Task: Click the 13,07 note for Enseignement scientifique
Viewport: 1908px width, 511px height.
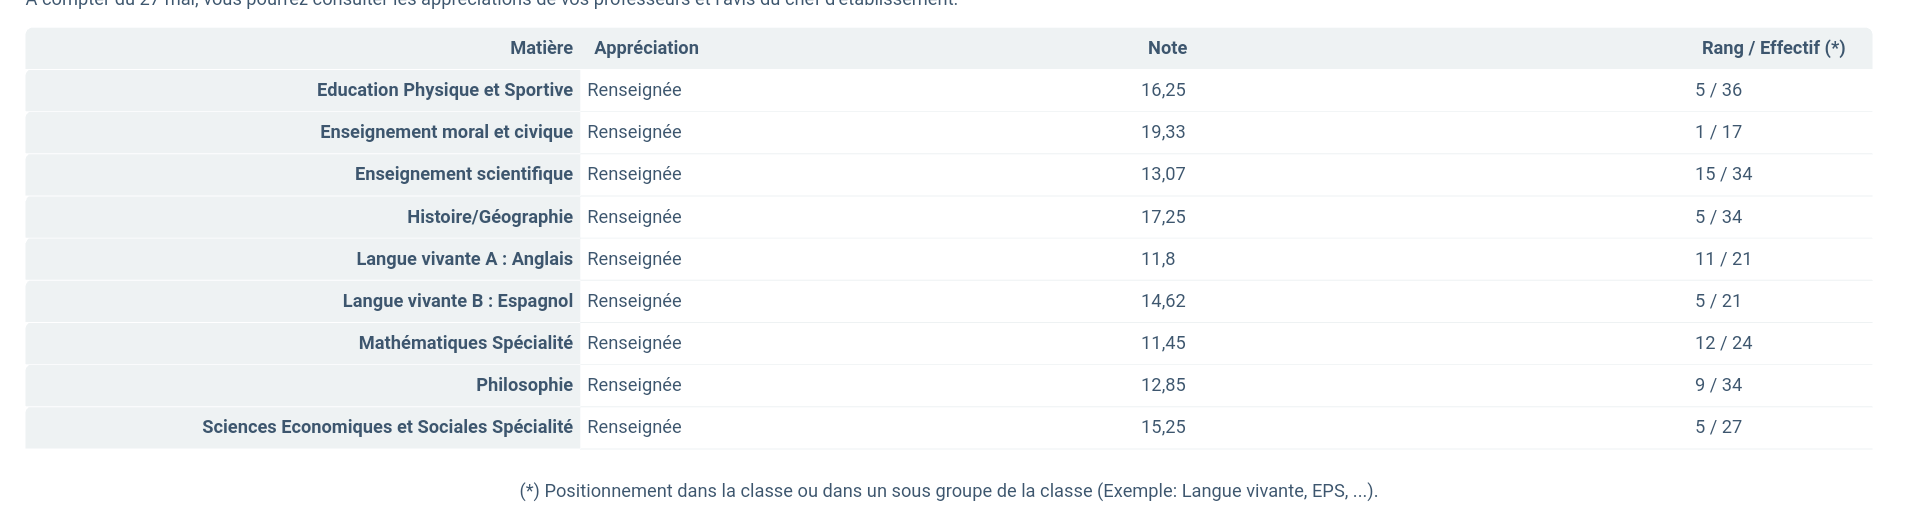Action: pos(1163,174)
